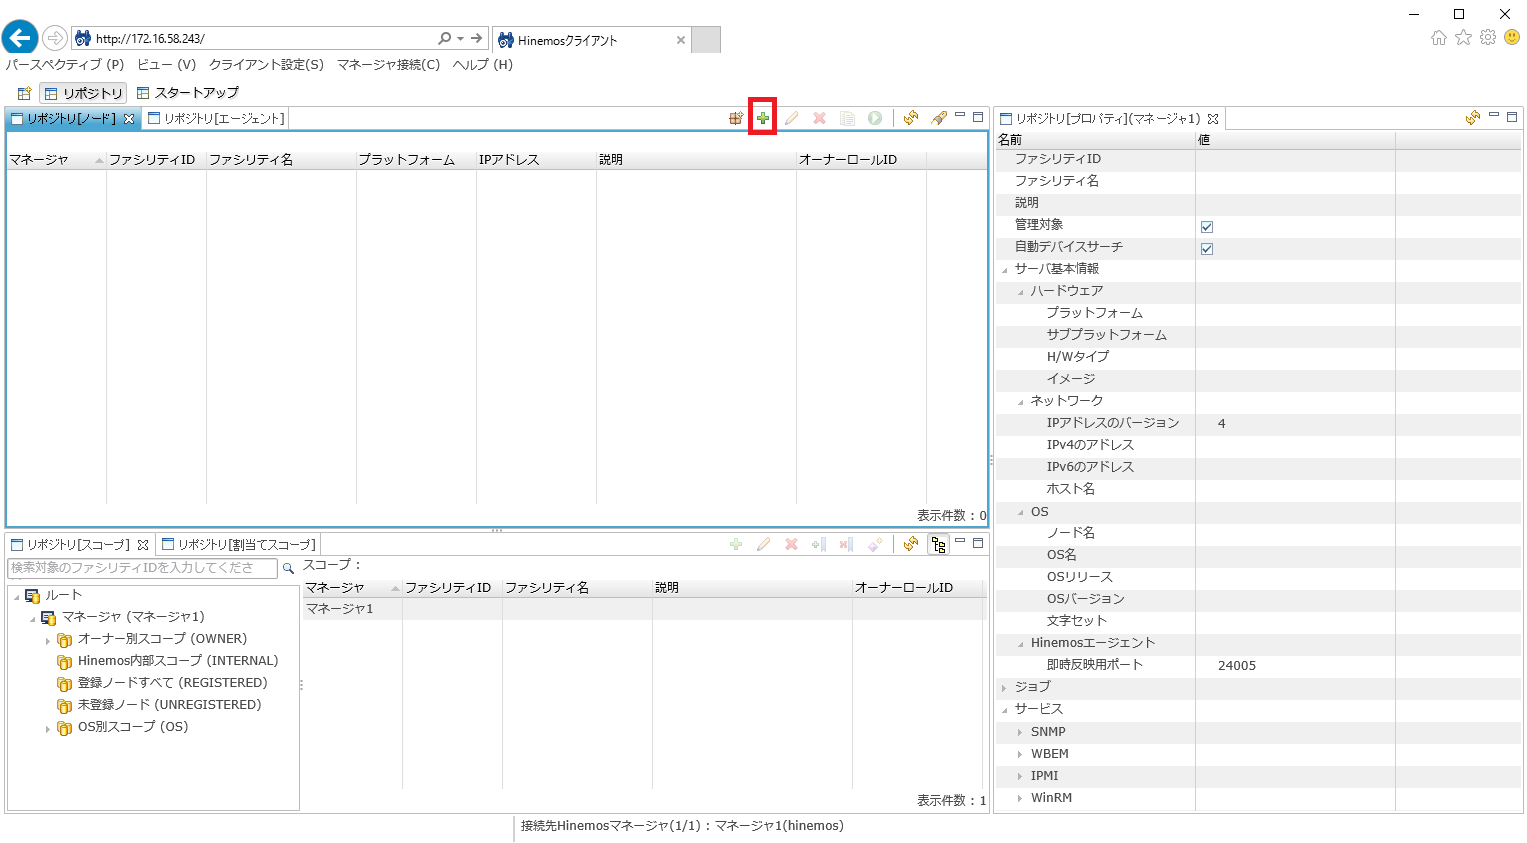
Task: Sort node table by ファシリティID column header
Action: coord(156,160)
